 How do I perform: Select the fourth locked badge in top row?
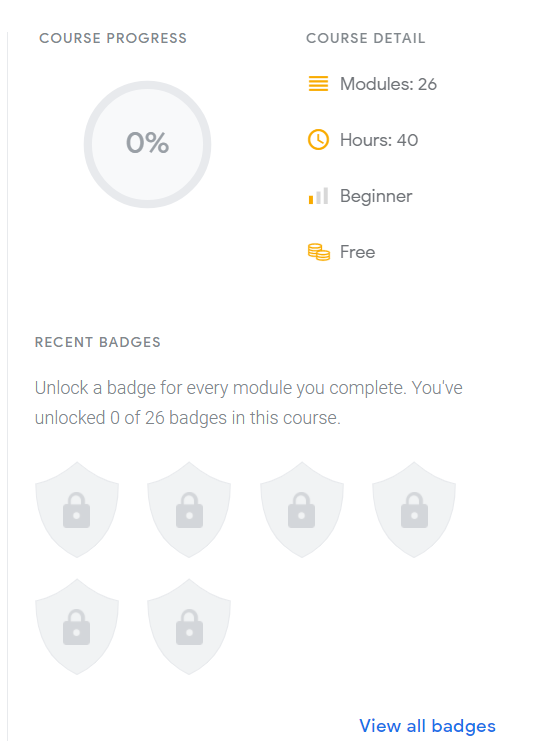point(414,510)
